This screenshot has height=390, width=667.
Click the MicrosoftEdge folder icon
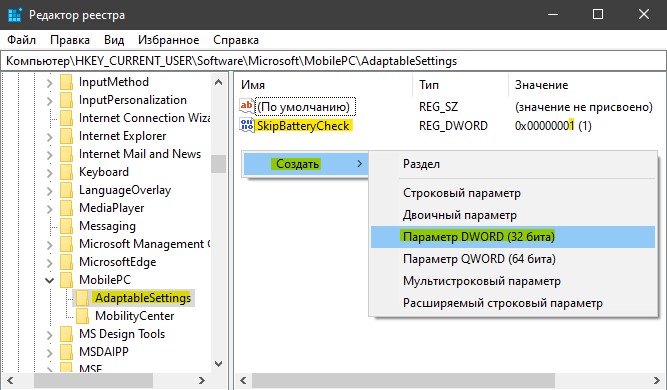(66, 262)
